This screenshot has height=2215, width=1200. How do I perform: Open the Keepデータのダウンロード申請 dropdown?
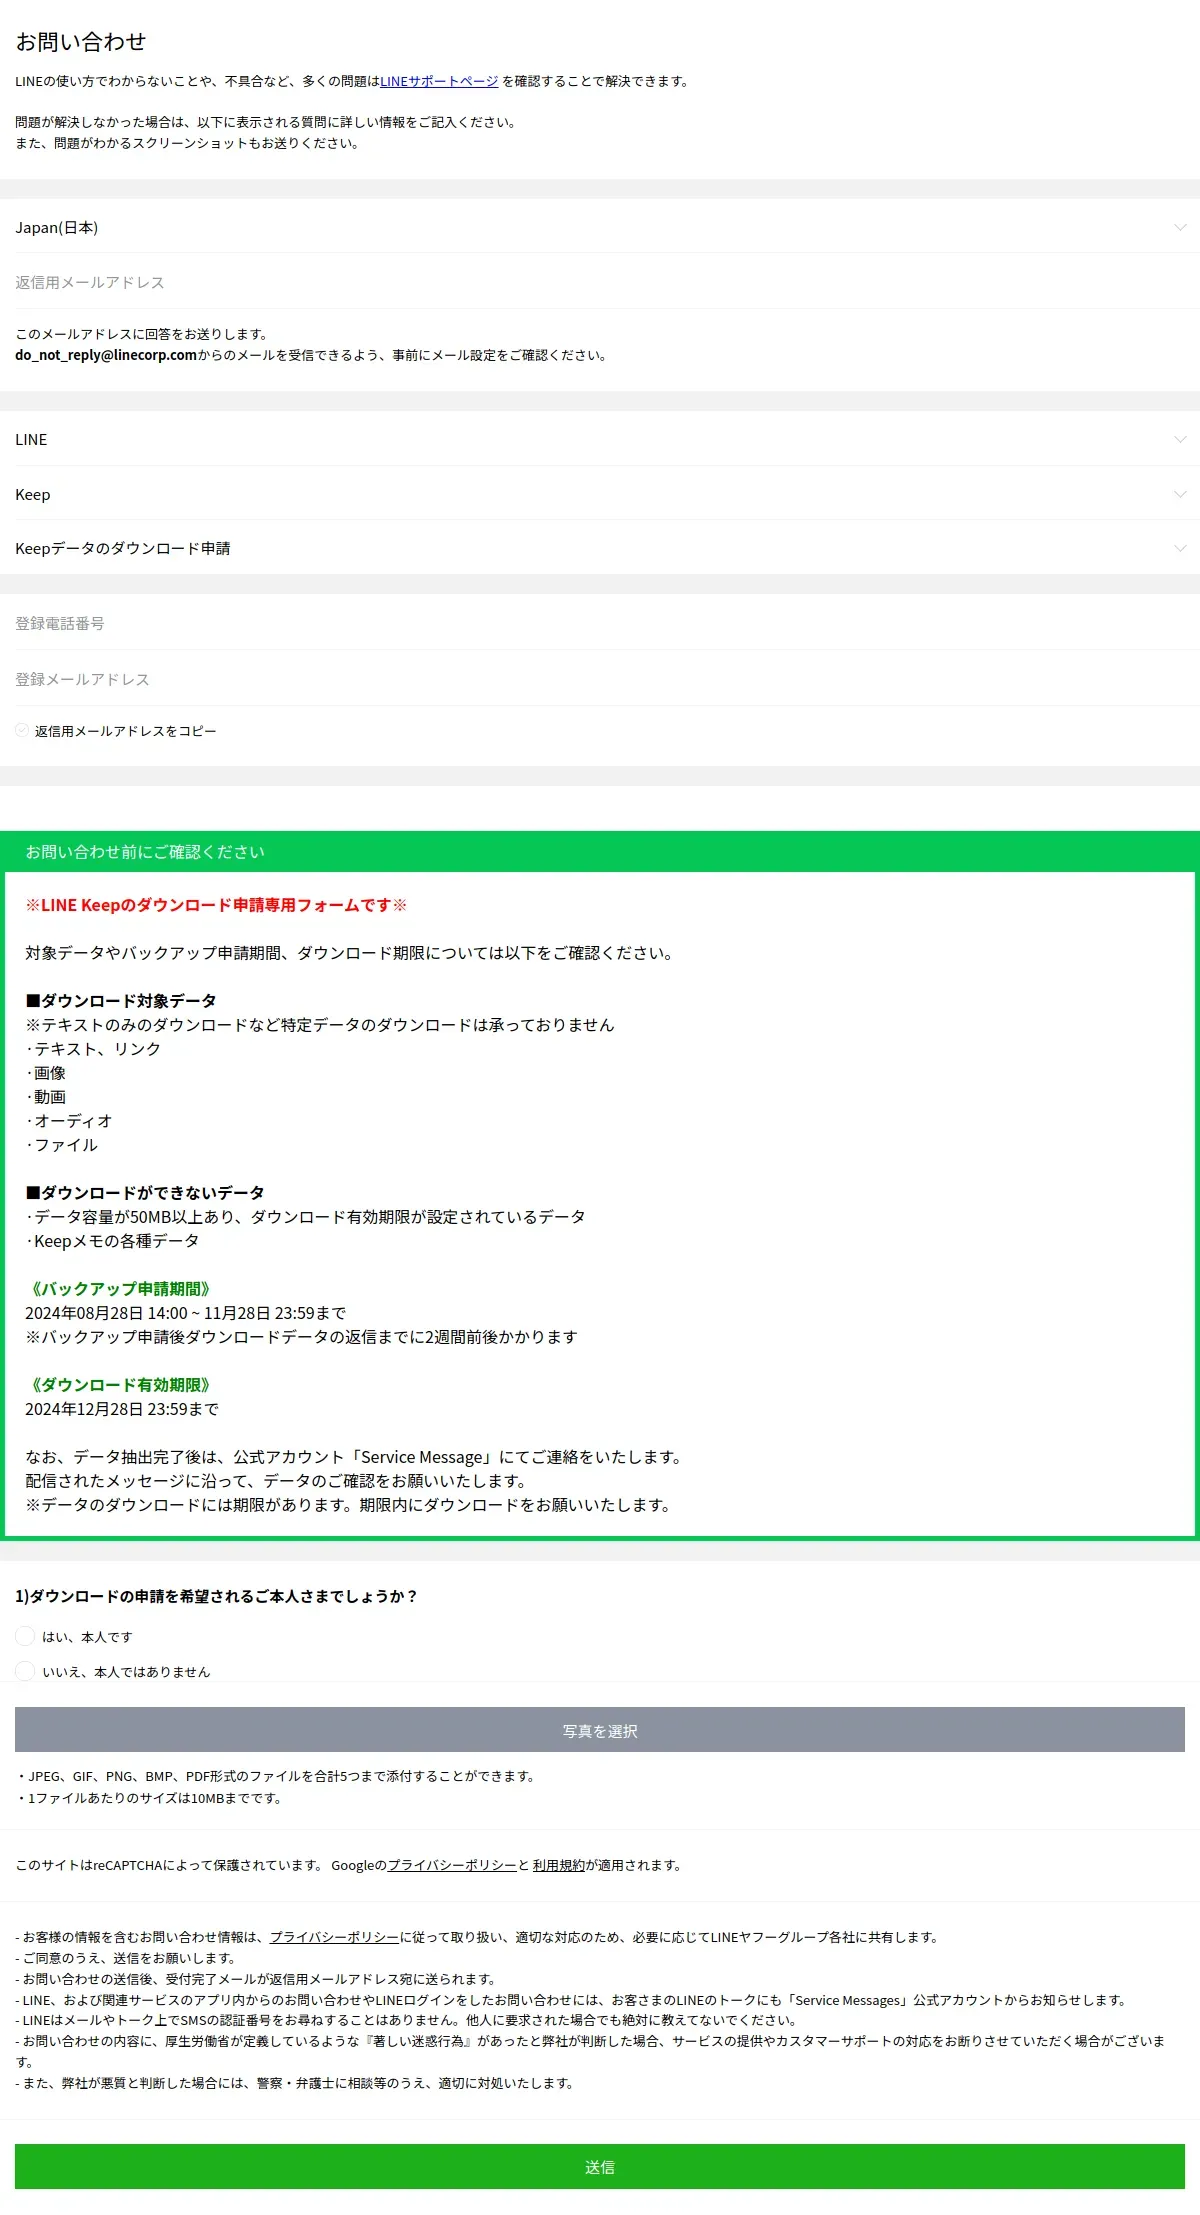600,548
